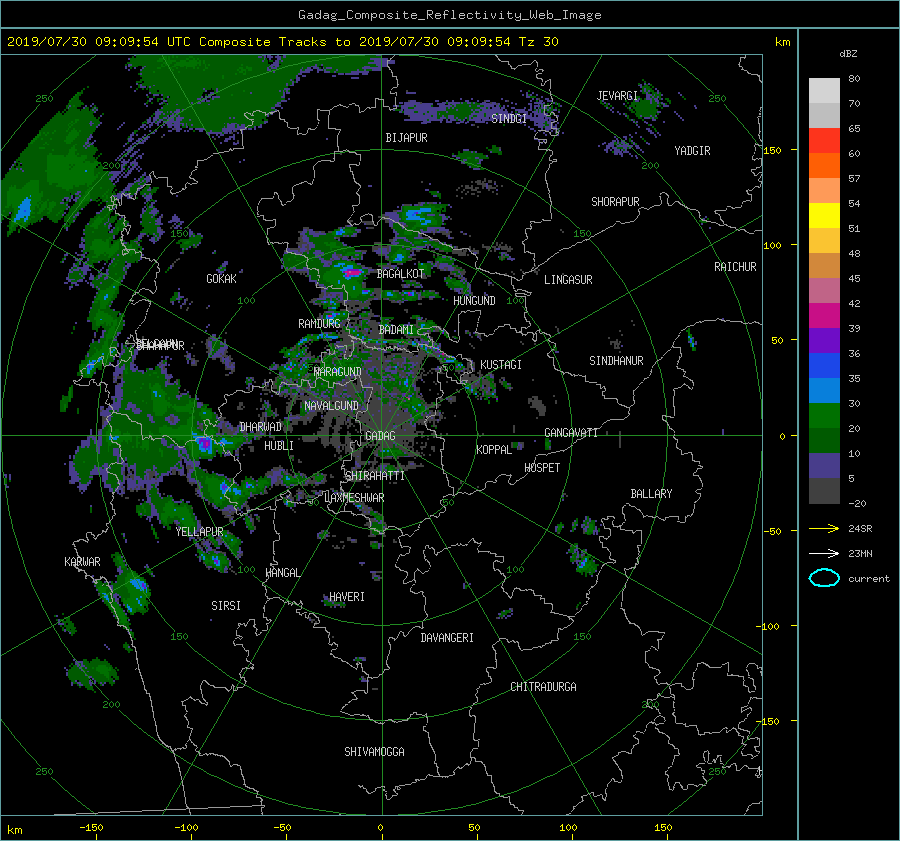Click the LINGASUR city label
The width and height of the screenshot is (900, 841).
coord(568,280)
